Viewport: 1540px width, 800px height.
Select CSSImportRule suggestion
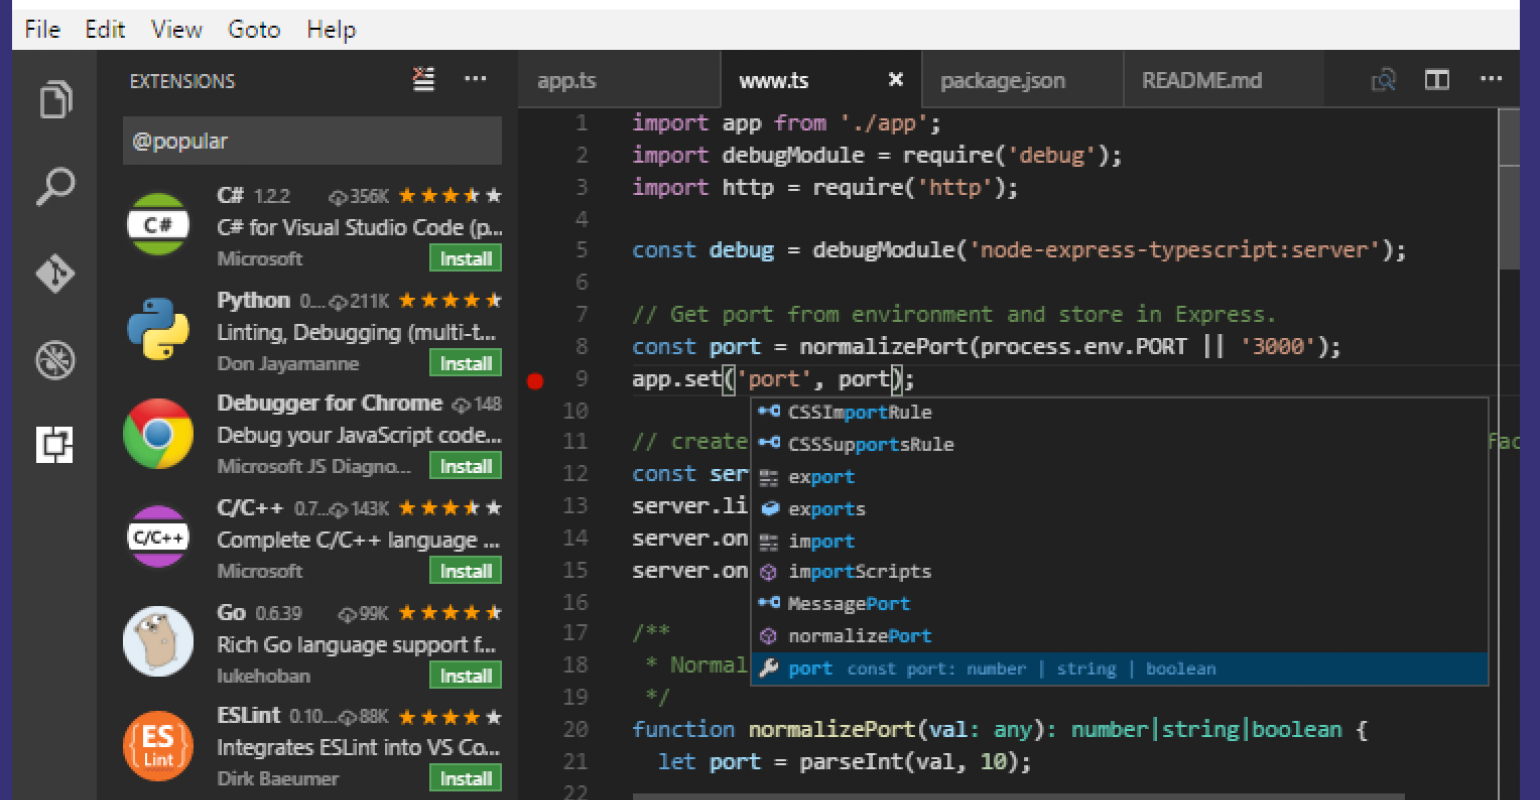pyautogui.click(x=1119, y=412)
